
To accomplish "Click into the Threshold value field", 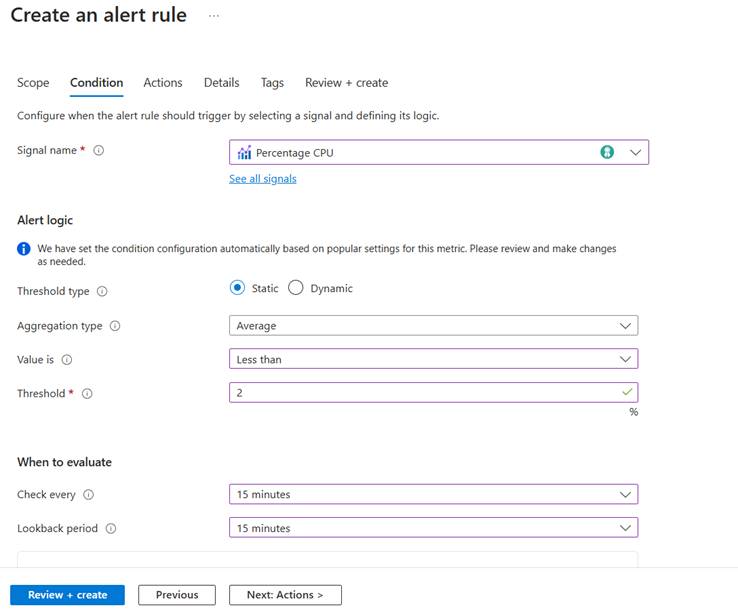I will (425, 393).
